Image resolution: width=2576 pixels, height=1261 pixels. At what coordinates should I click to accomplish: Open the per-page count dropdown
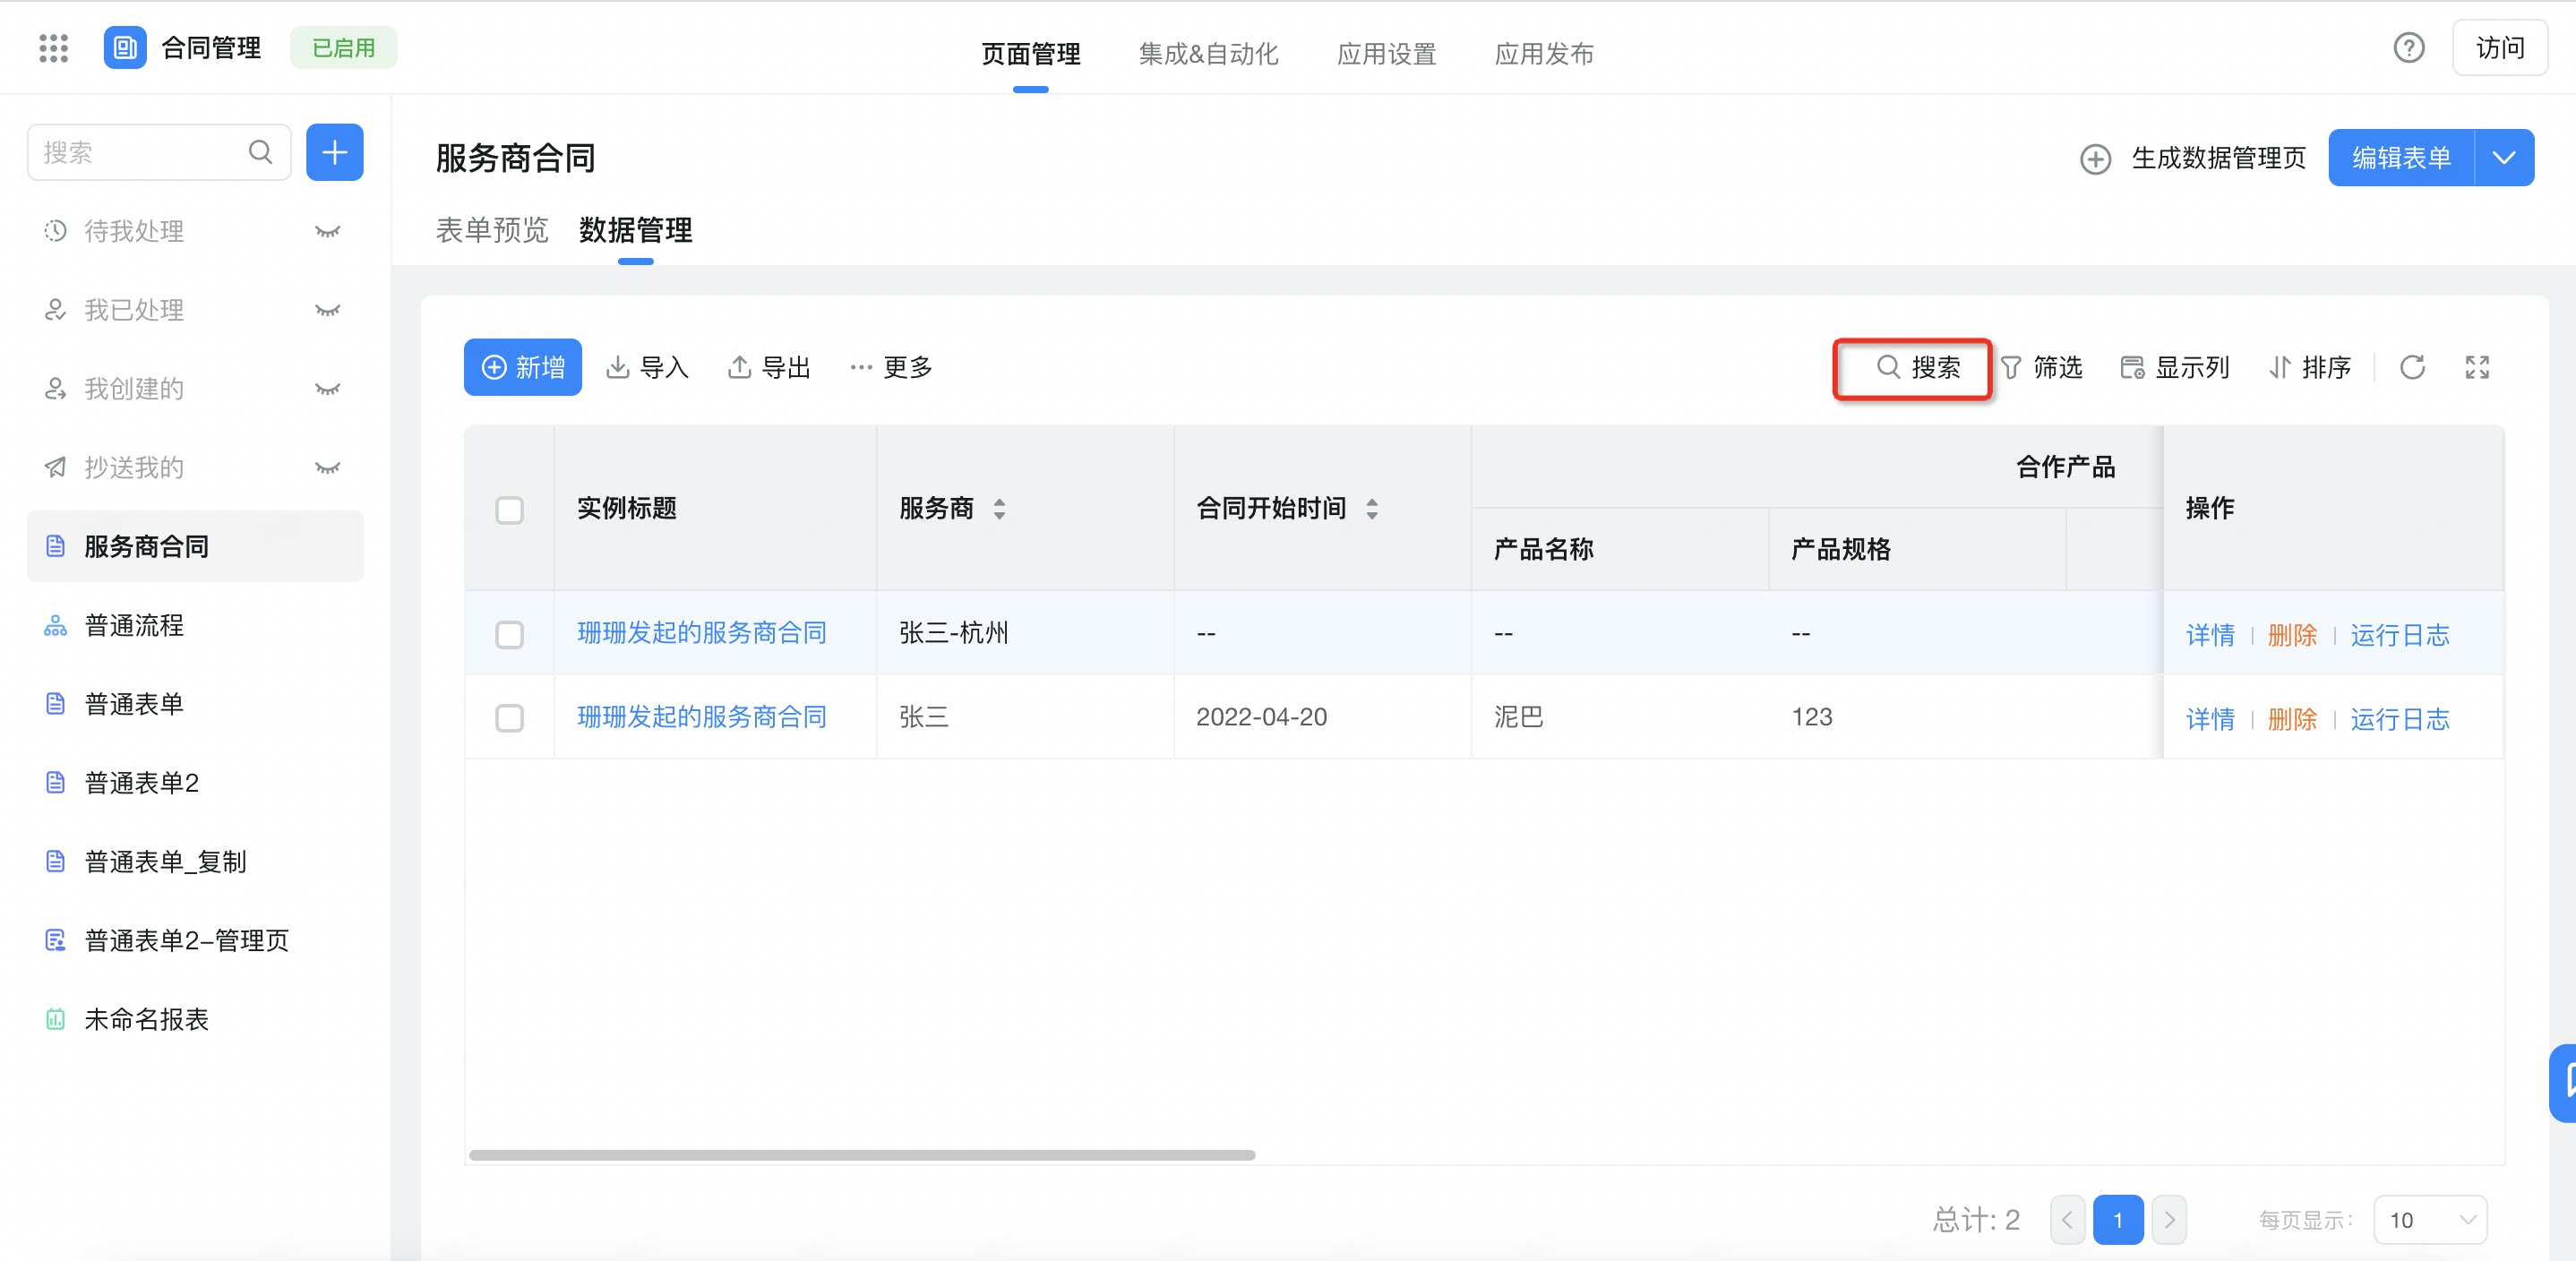2430,1219
